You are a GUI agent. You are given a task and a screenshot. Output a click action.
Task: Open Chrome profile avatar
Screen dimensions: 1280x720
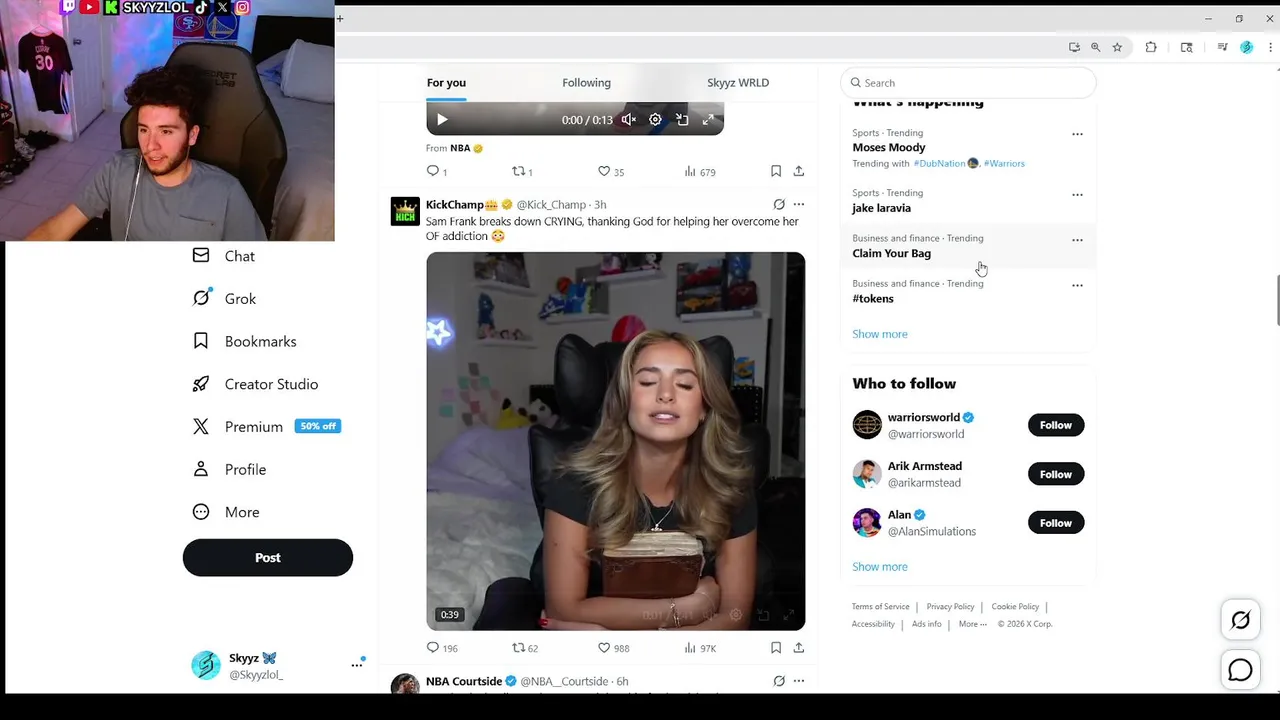click(1246, 47)
